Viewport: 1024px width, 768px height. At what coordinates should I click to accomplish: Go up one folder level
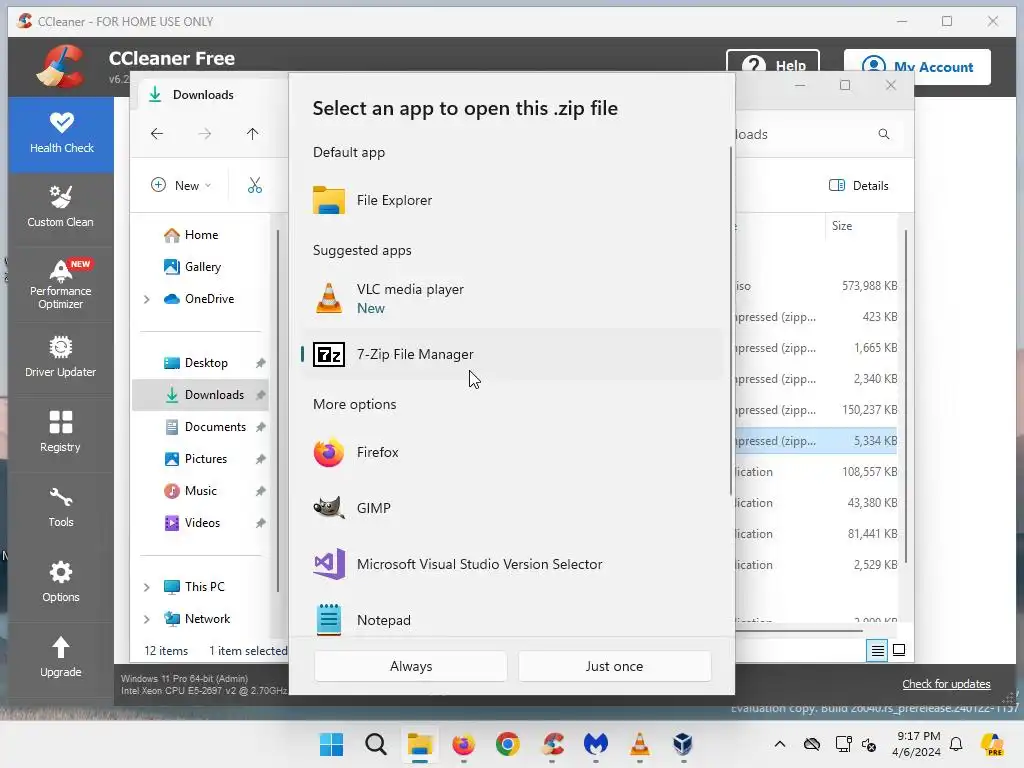tap(253, 134)
